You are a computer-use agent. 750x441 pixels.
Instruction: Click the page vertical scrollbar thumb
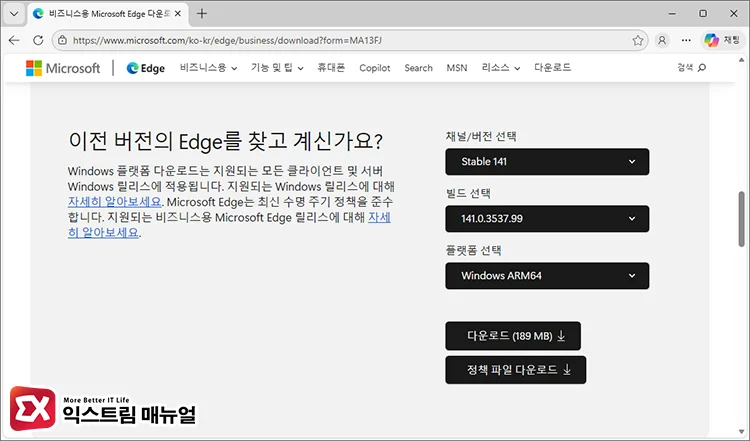pyautogui.click(x=741, y=219)
